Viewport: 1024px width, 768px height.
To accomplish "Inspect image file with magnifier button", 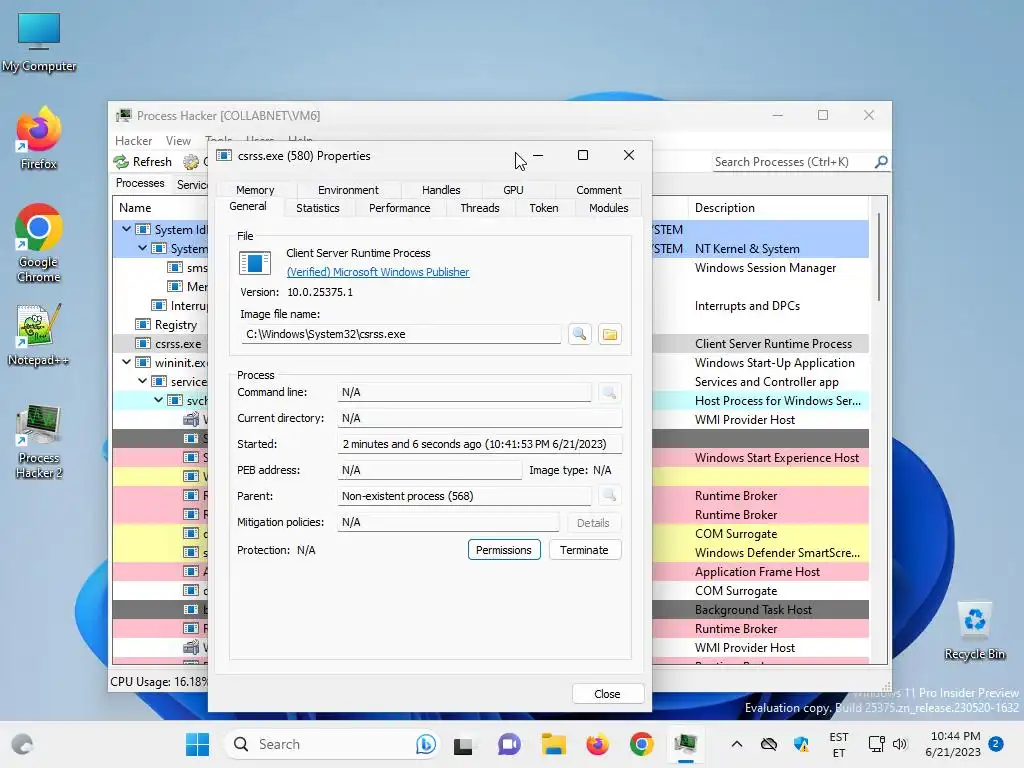I will point(579,334).
